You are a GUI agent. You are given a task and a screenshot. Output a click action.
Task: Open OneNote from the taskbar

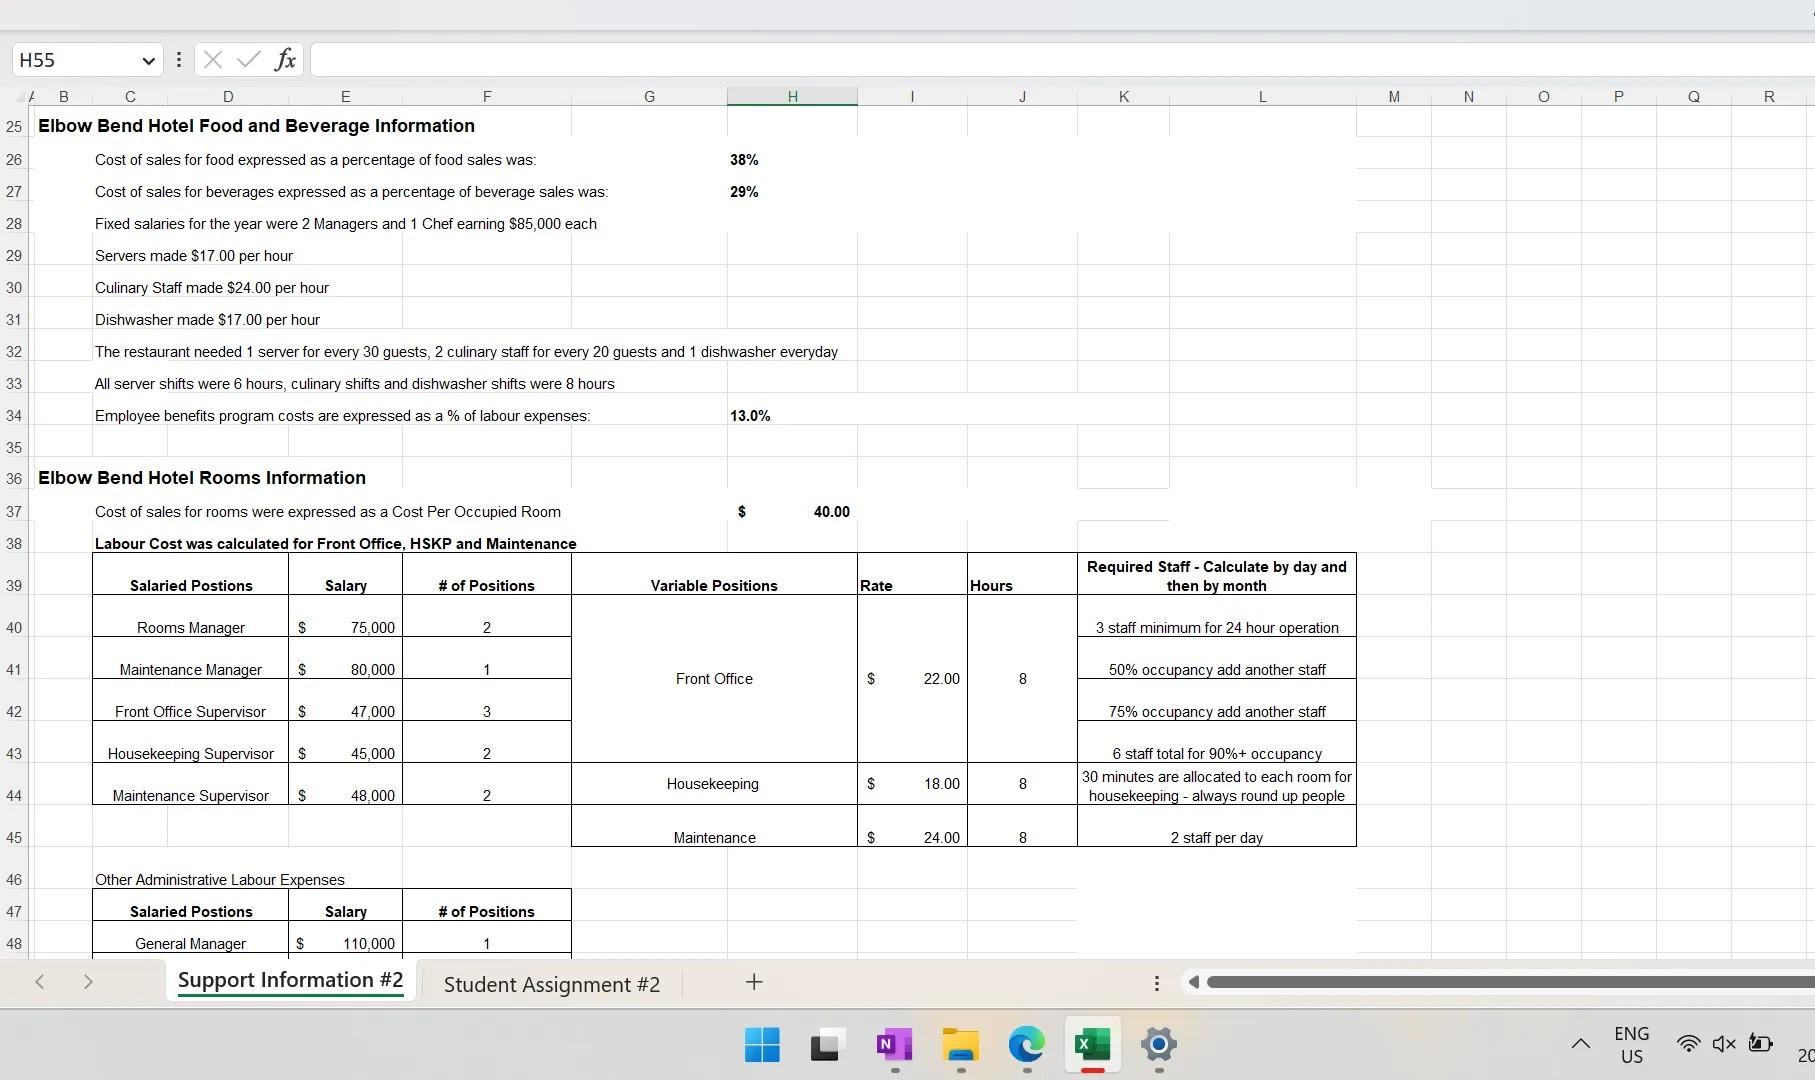pyautogui.click(x=894, y=1045)
